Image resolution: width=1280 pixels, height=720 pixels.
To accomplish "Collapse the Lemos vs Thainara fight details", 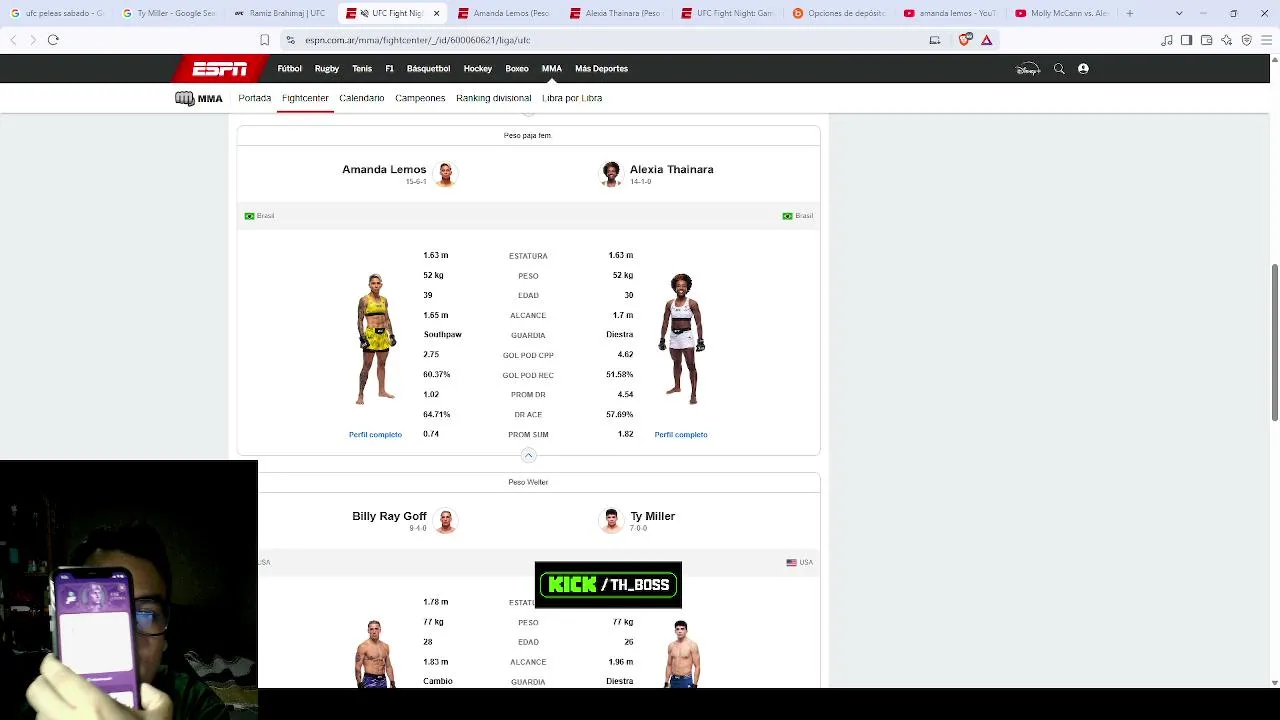I will pos(528,456).
